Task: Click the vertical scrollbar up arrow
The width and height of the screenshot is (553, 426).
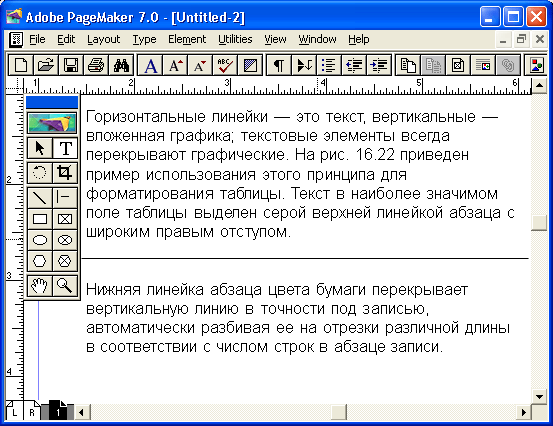Action: pos(539,85)
